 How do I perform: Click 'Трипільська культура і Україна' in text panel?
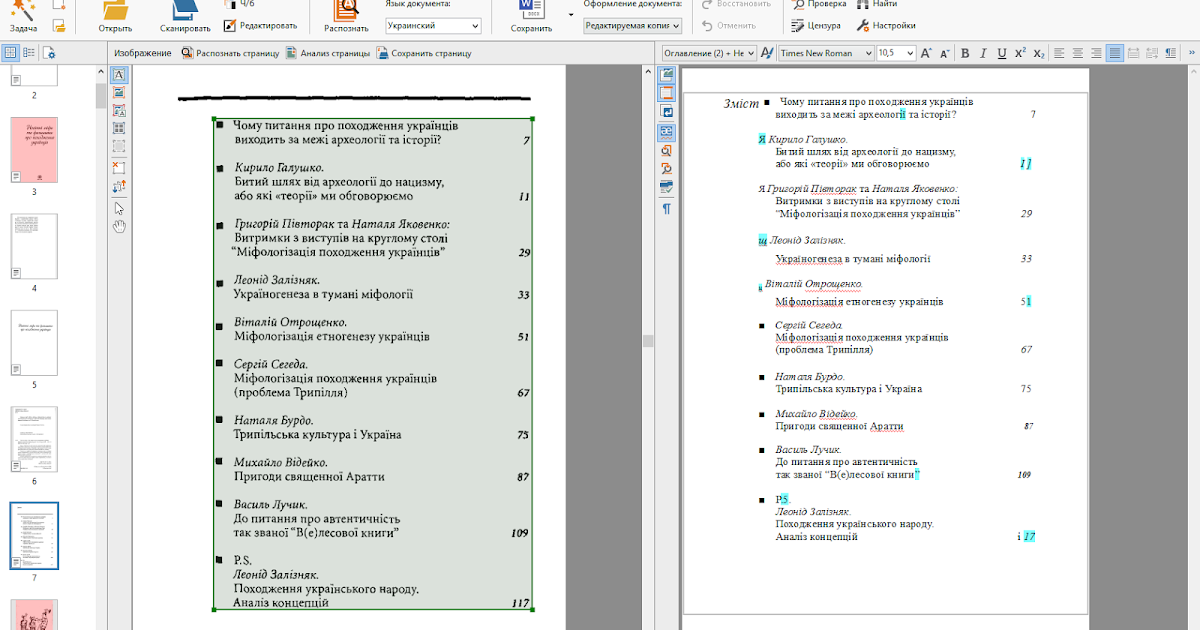(x=848, y=389)
